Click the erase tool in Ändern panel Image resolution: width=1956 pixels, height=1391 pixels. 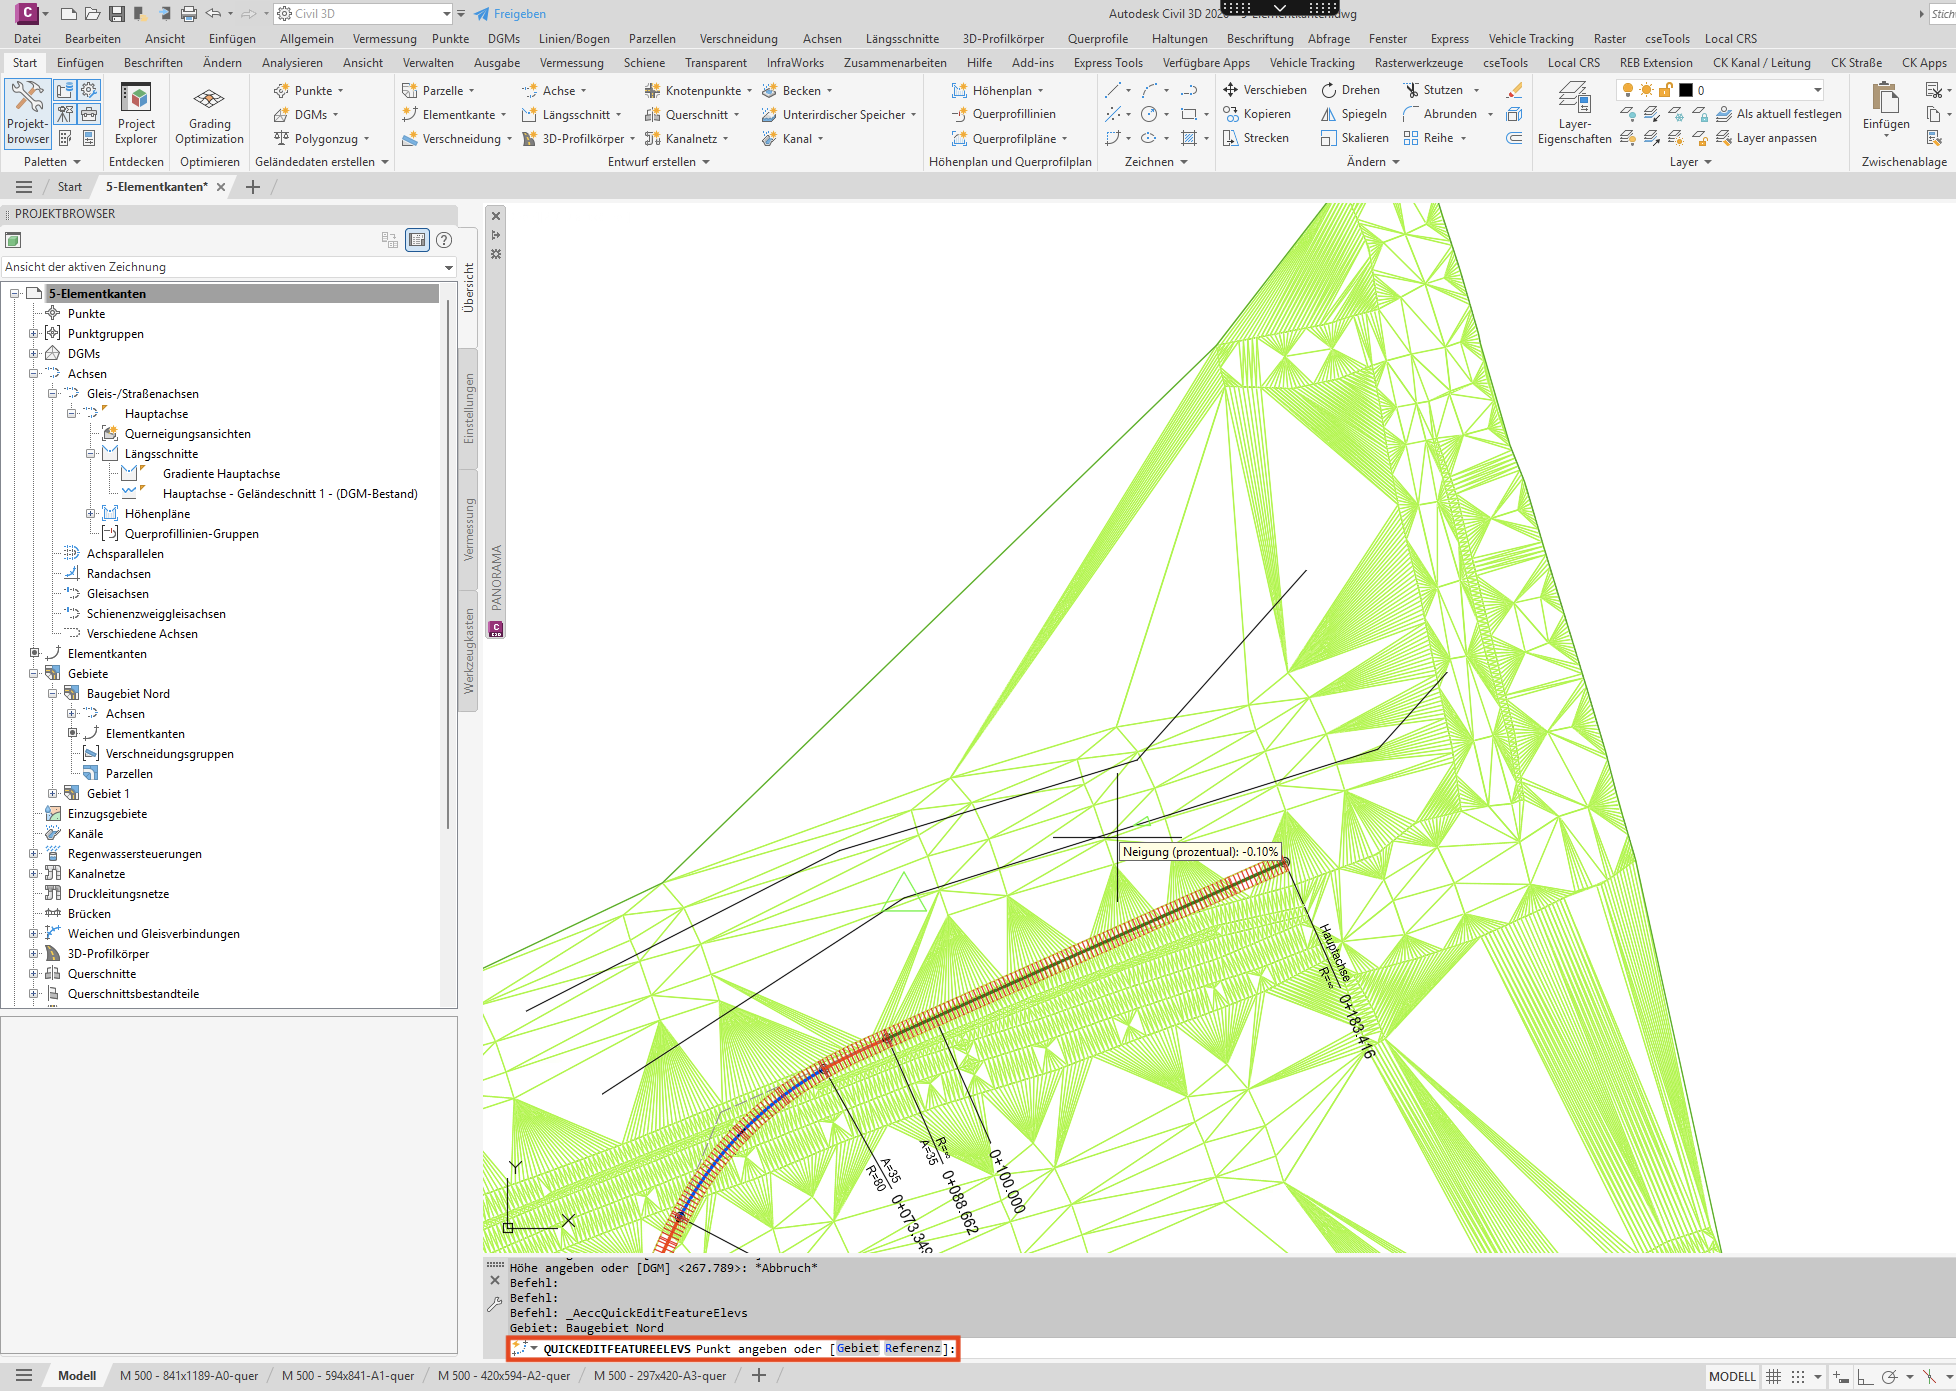[x=1514, y=90]
